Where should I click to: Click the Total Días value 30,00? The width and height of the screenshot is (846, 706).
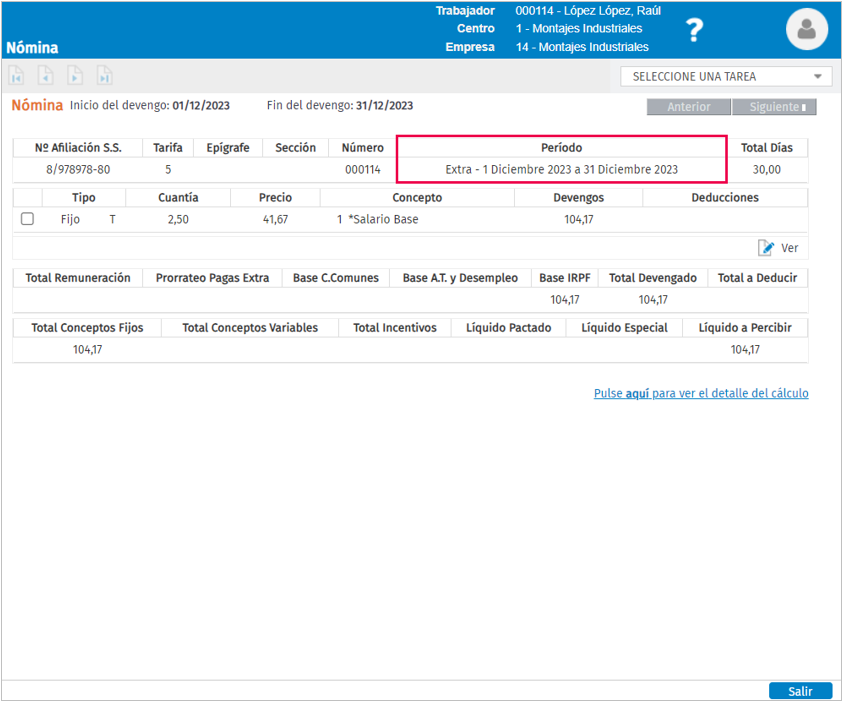point(766,170)
